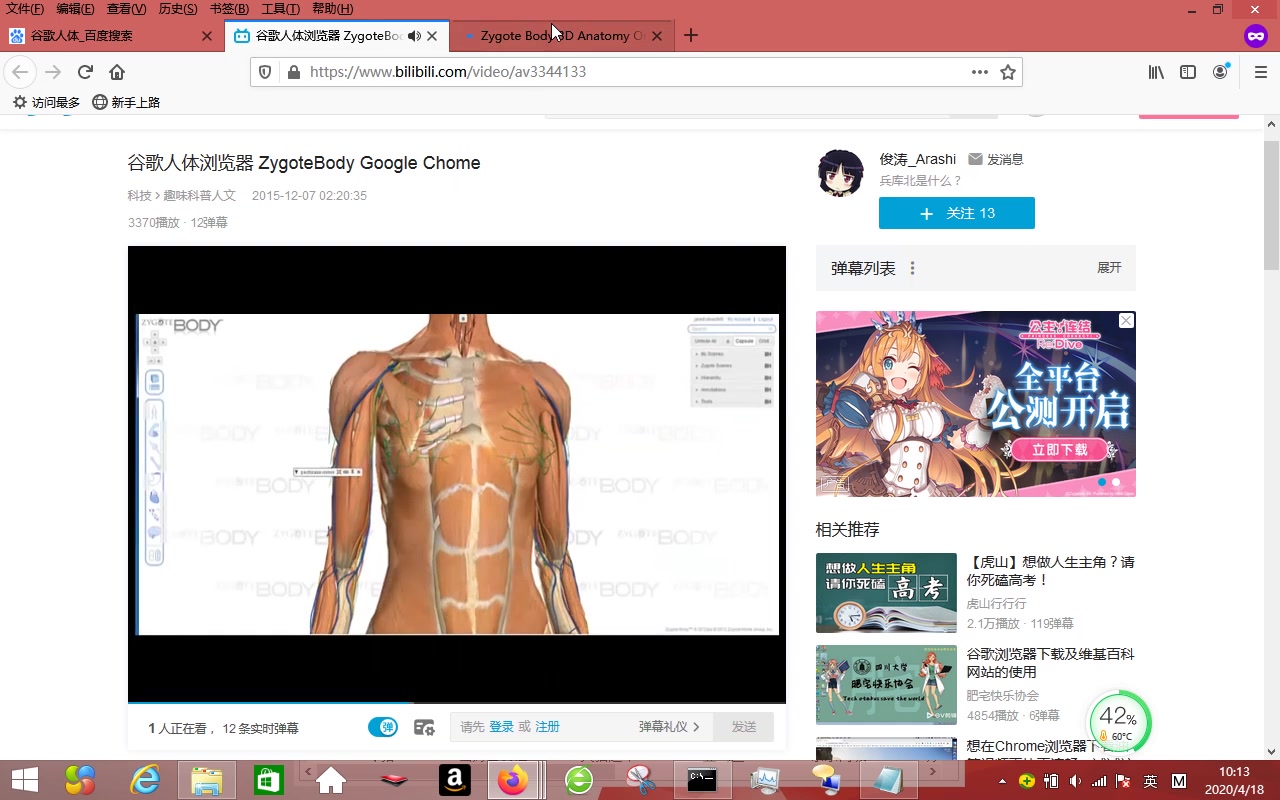Show hidden system tray icons arrow

1004,780
